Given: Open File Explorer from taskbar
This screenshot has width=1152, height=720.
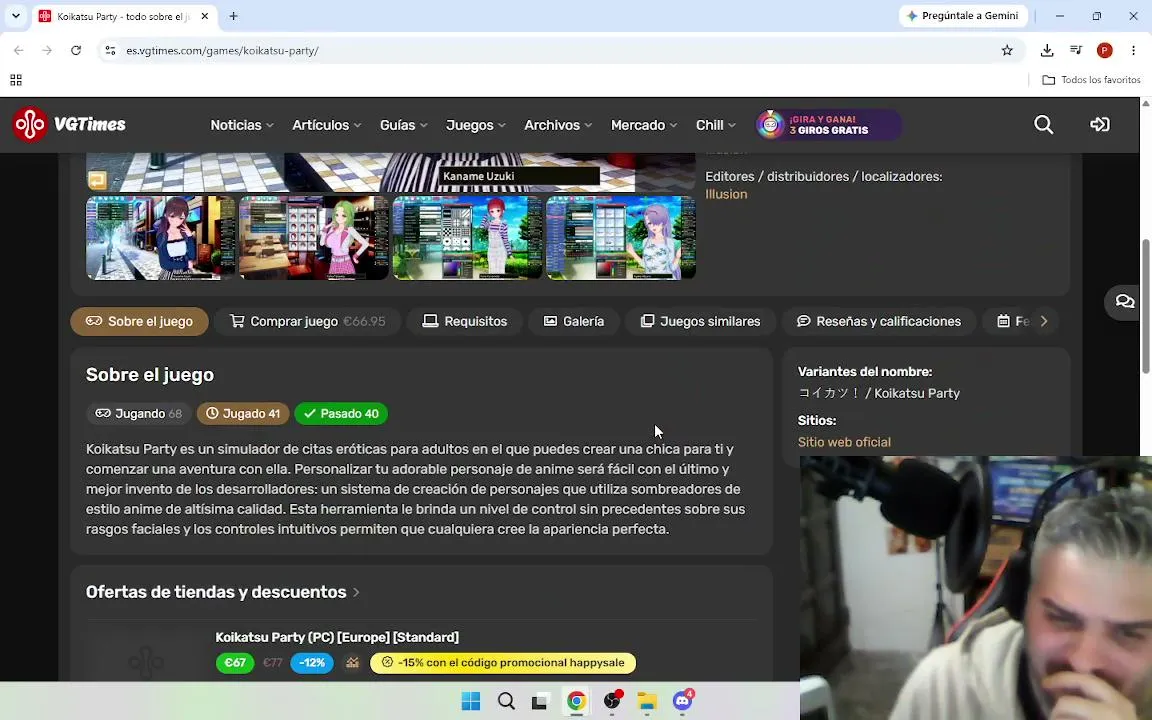Looking at the screenshot, I should tap(647, 701).
